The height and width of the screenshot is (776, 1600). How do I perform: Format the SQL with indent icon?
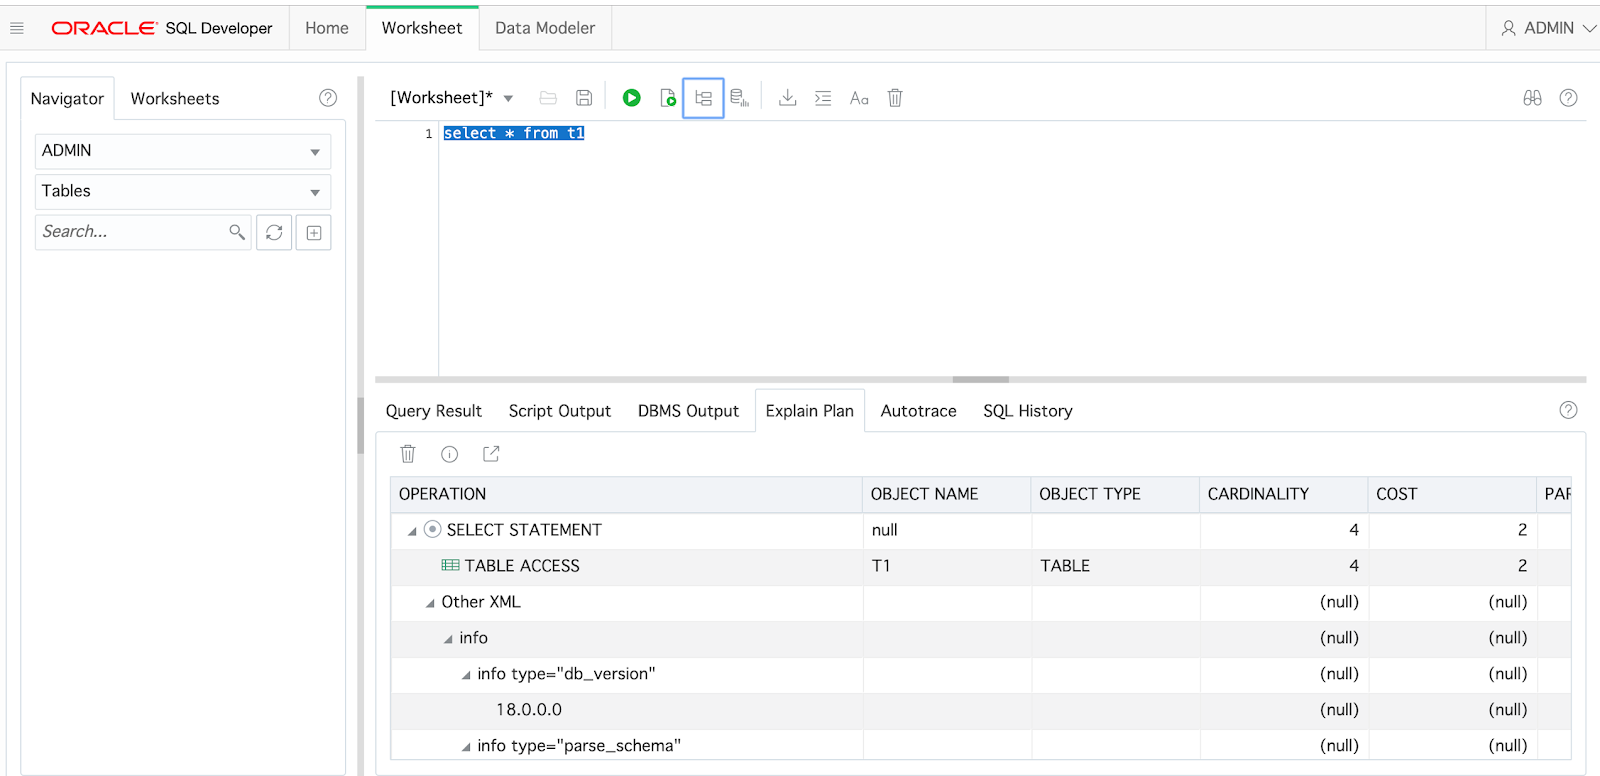pos(823,98)
